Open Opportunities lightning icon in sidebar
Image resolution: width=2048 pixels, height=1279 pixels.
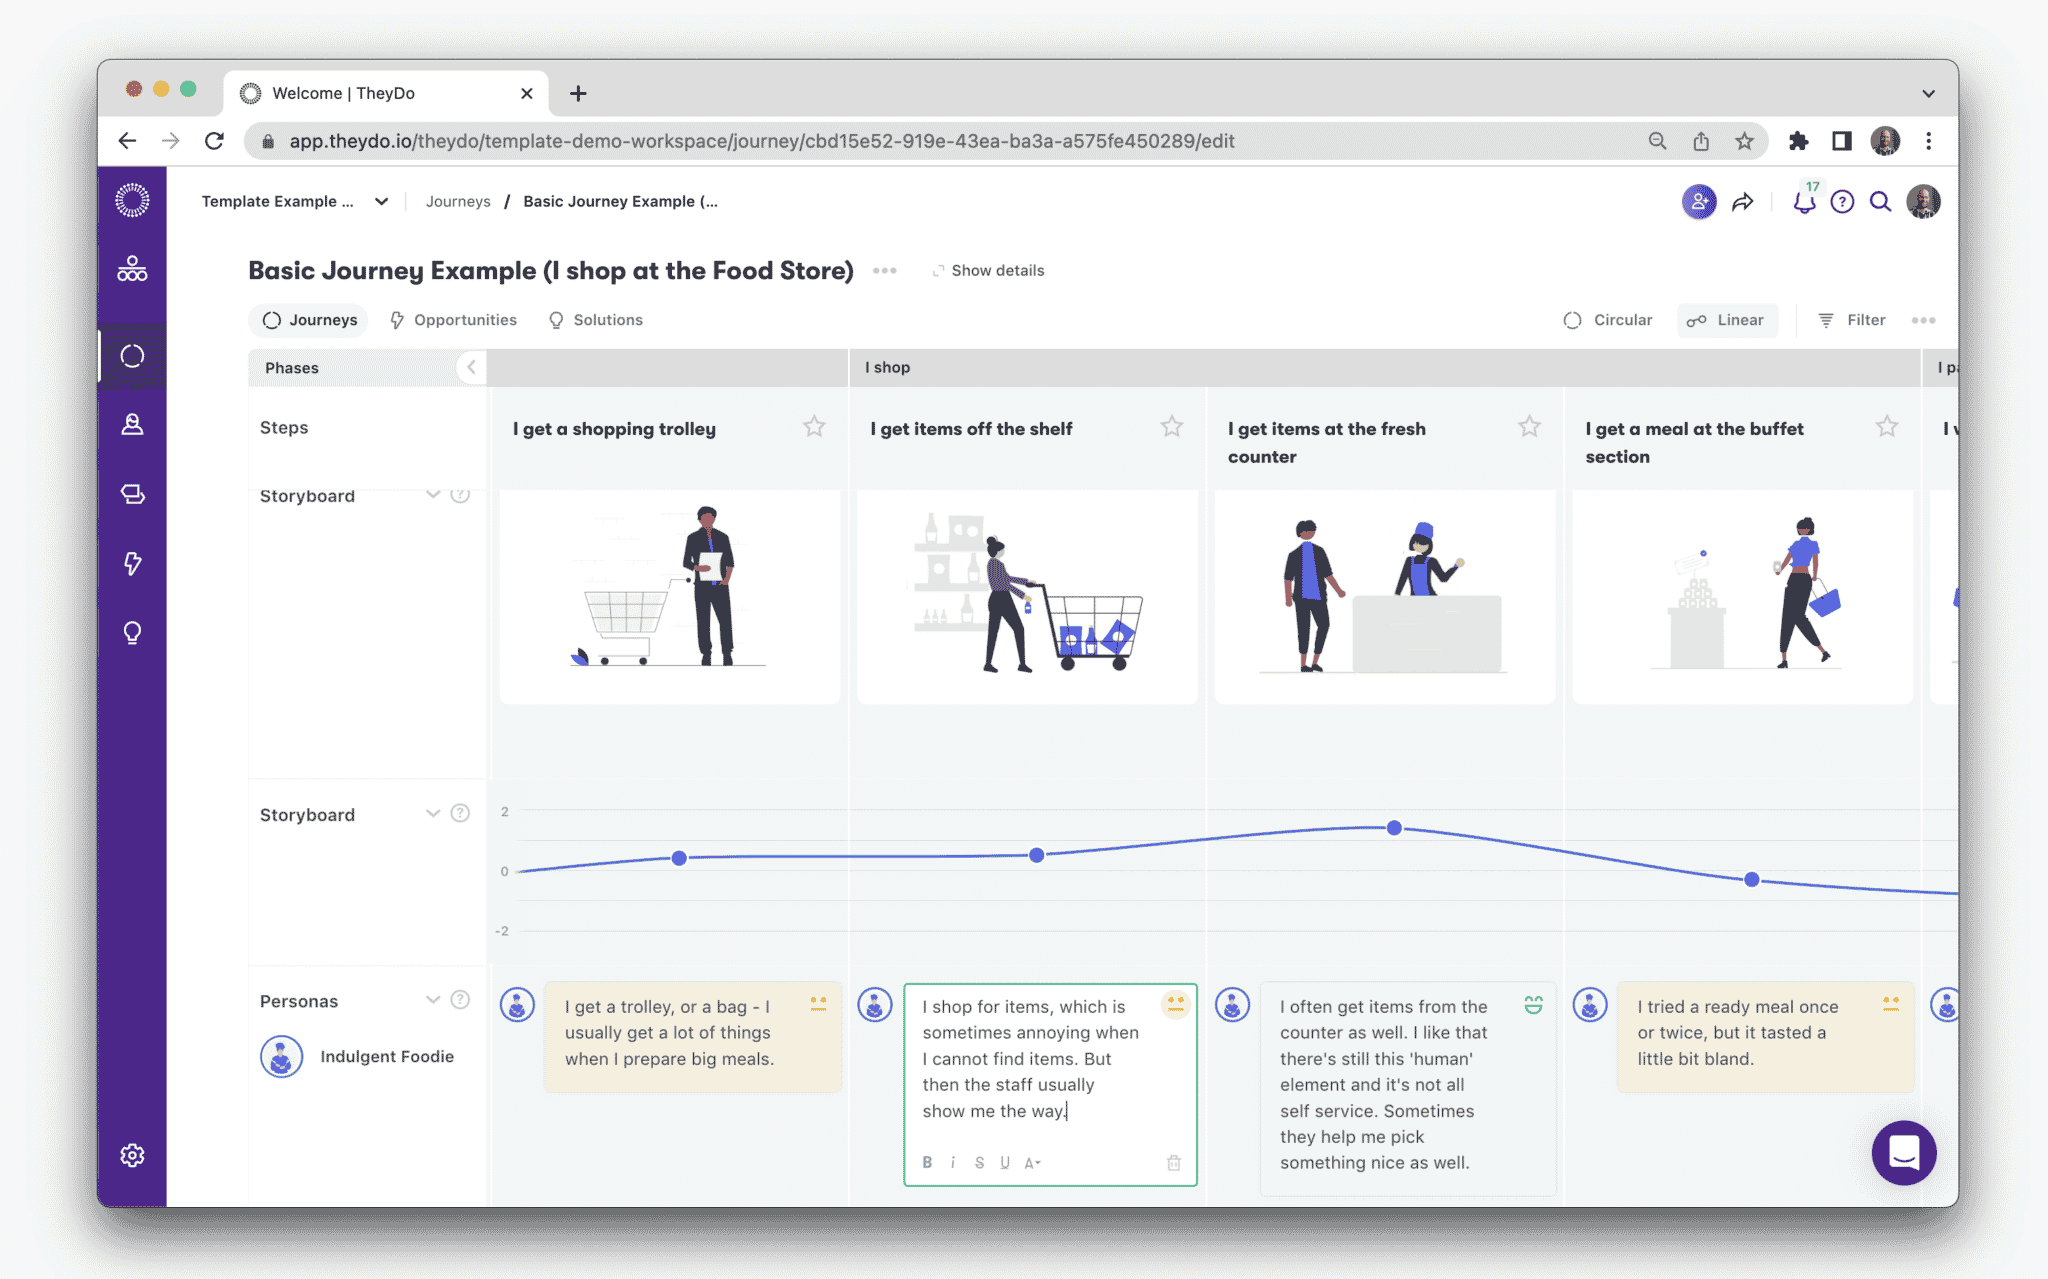[132, 564]
